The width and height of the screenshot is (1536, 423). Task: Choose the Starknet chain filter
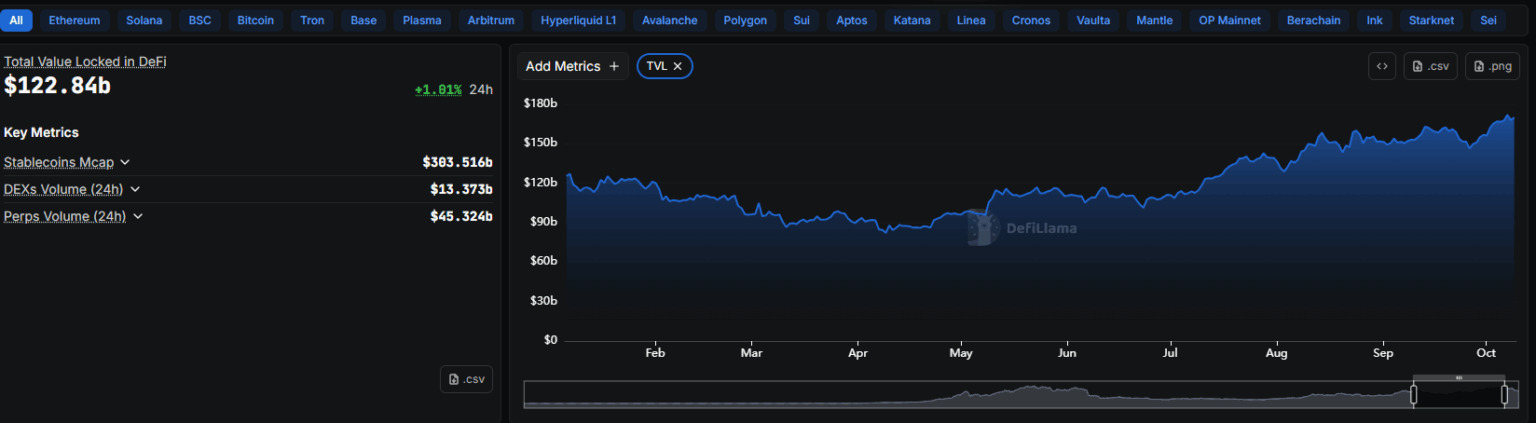(1431, 20)
